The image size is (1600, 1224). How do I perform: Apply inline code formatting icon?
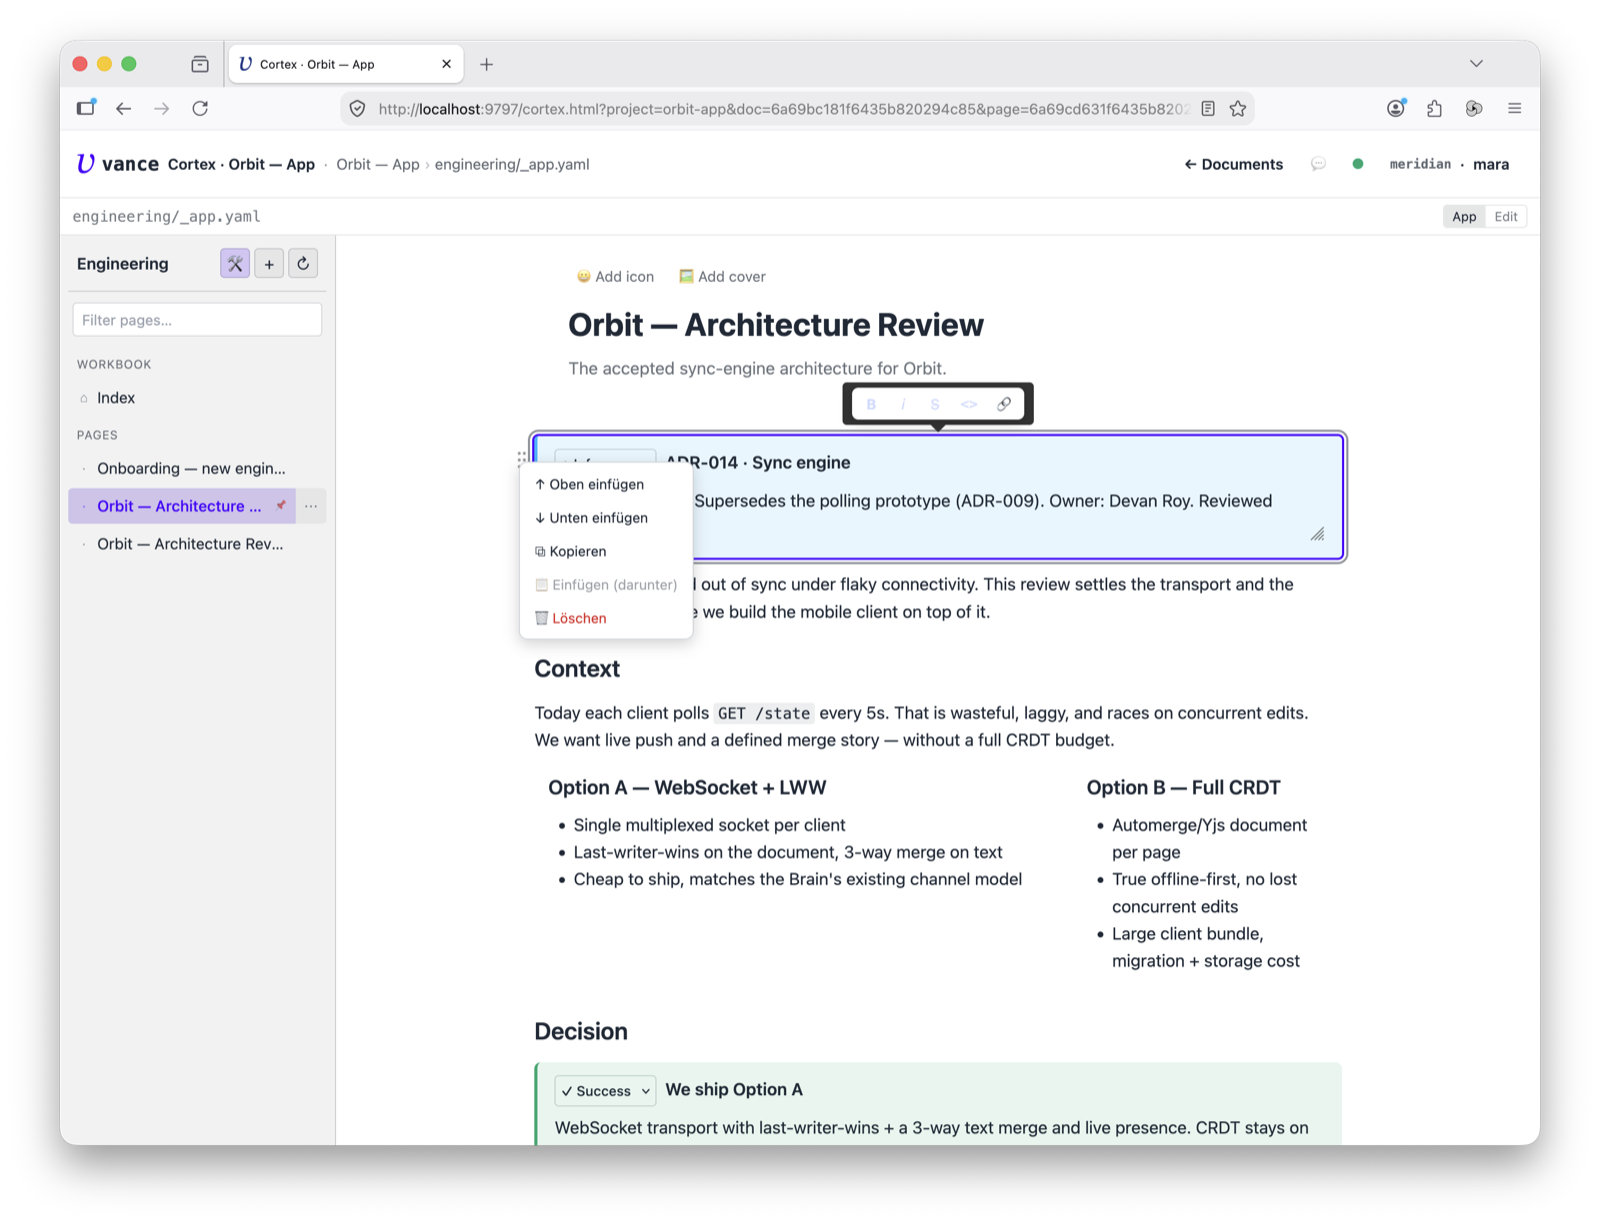[x=969, y=404]
